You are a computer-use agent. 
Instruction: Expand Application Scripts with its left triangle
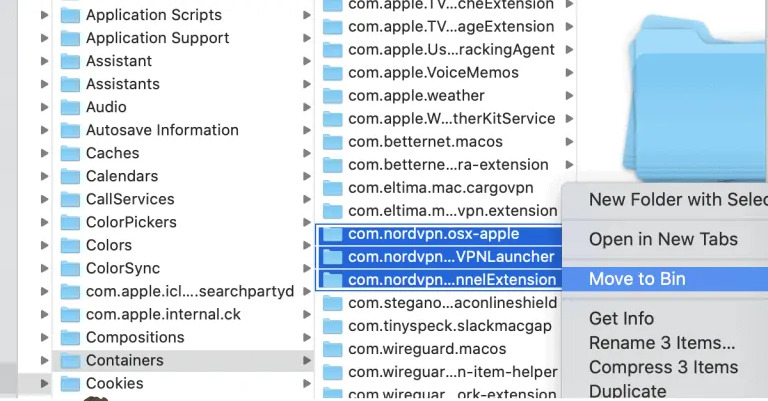point(45,15)
